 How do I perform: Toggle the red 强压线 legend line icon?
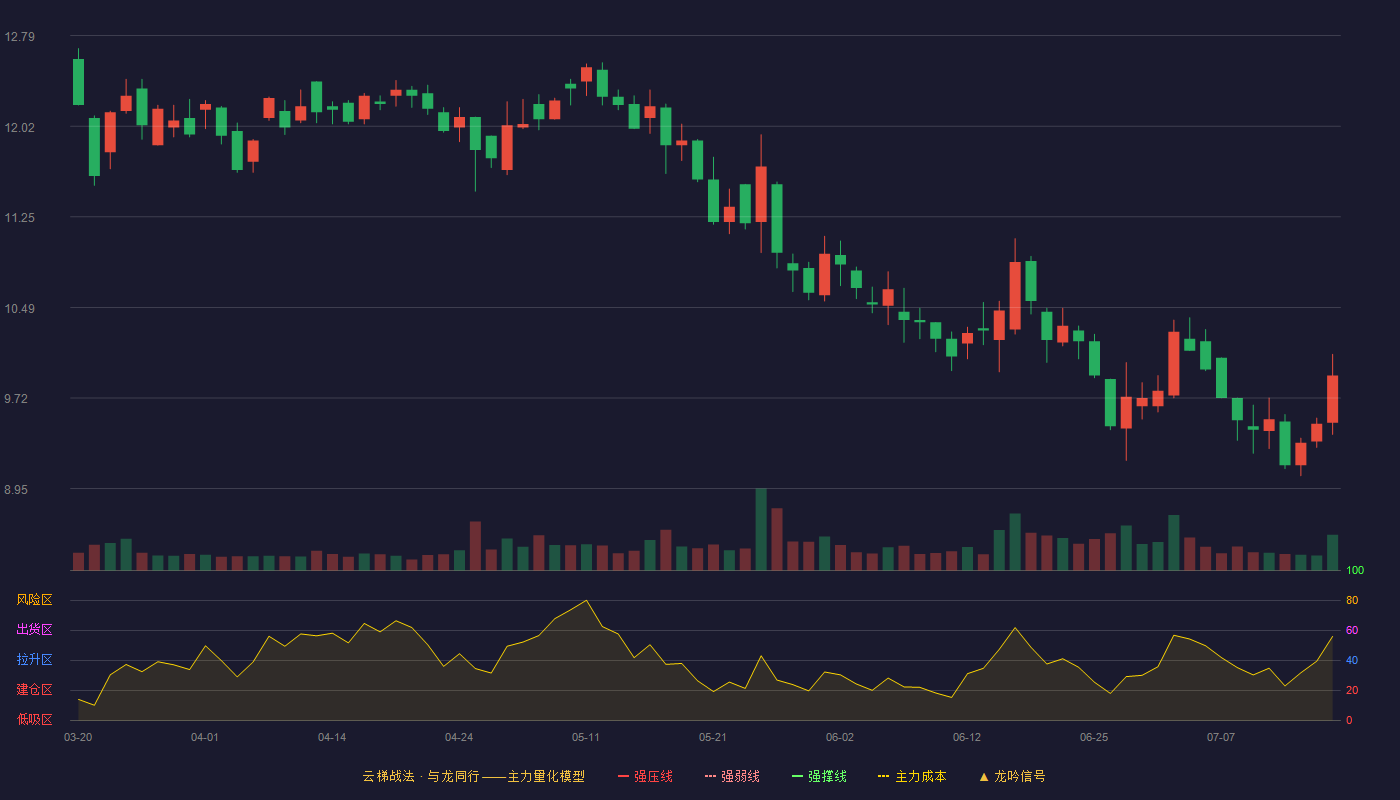coord(623,776)
